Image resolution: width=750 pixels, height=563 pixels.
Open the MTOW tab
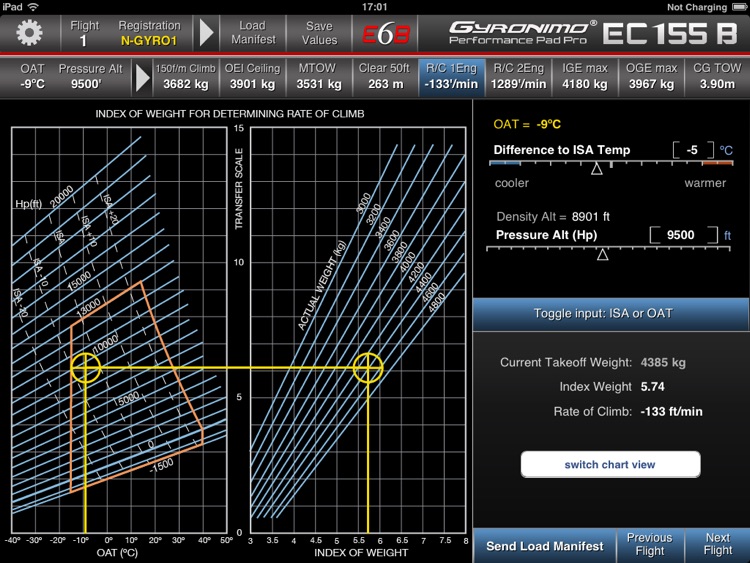click(x=319, y=77)
